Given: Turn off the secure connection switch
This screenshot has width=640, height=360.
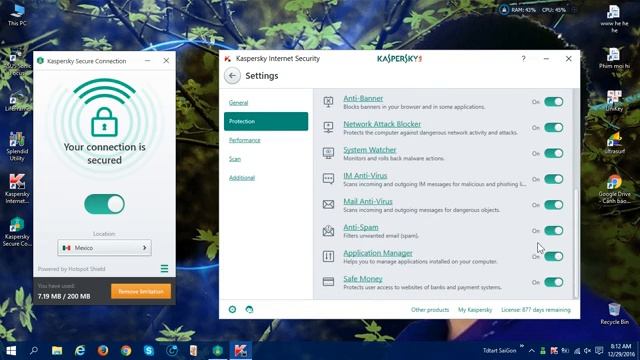Looking at the screenshot, I should pyautogui.click(x=104, y=204).
